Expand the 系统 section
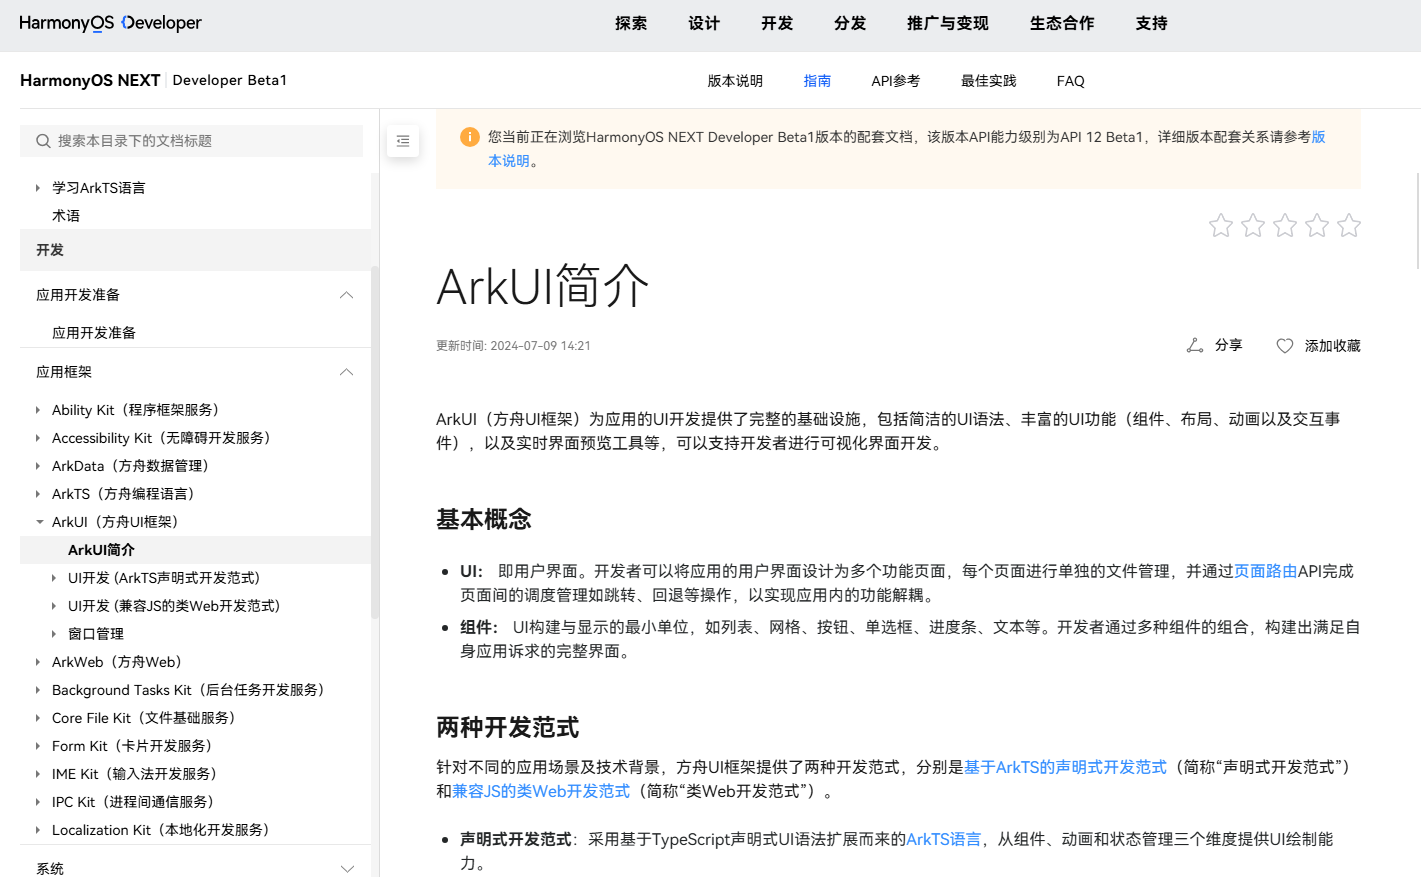The width and height of the screenshot is (1421, 877). [347, 868]
